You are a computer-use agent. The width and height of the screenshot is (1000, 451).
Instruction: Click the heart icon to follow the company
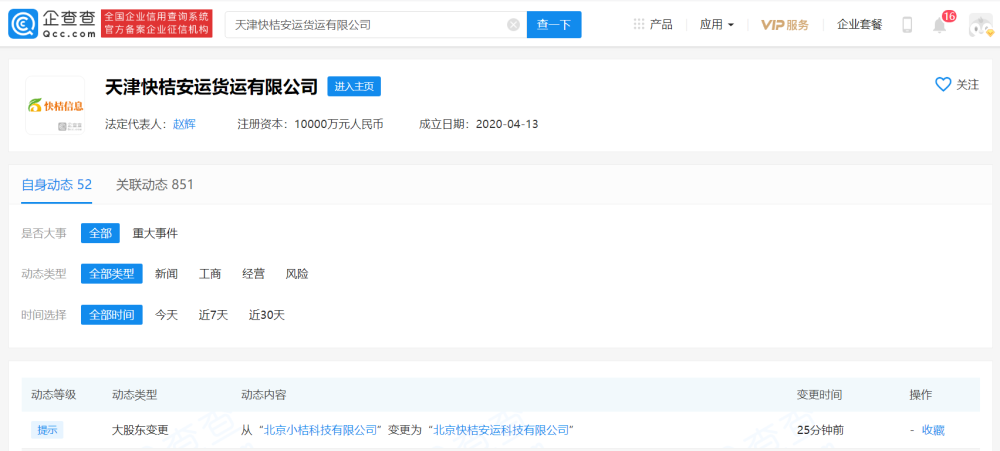click(943, 84)
